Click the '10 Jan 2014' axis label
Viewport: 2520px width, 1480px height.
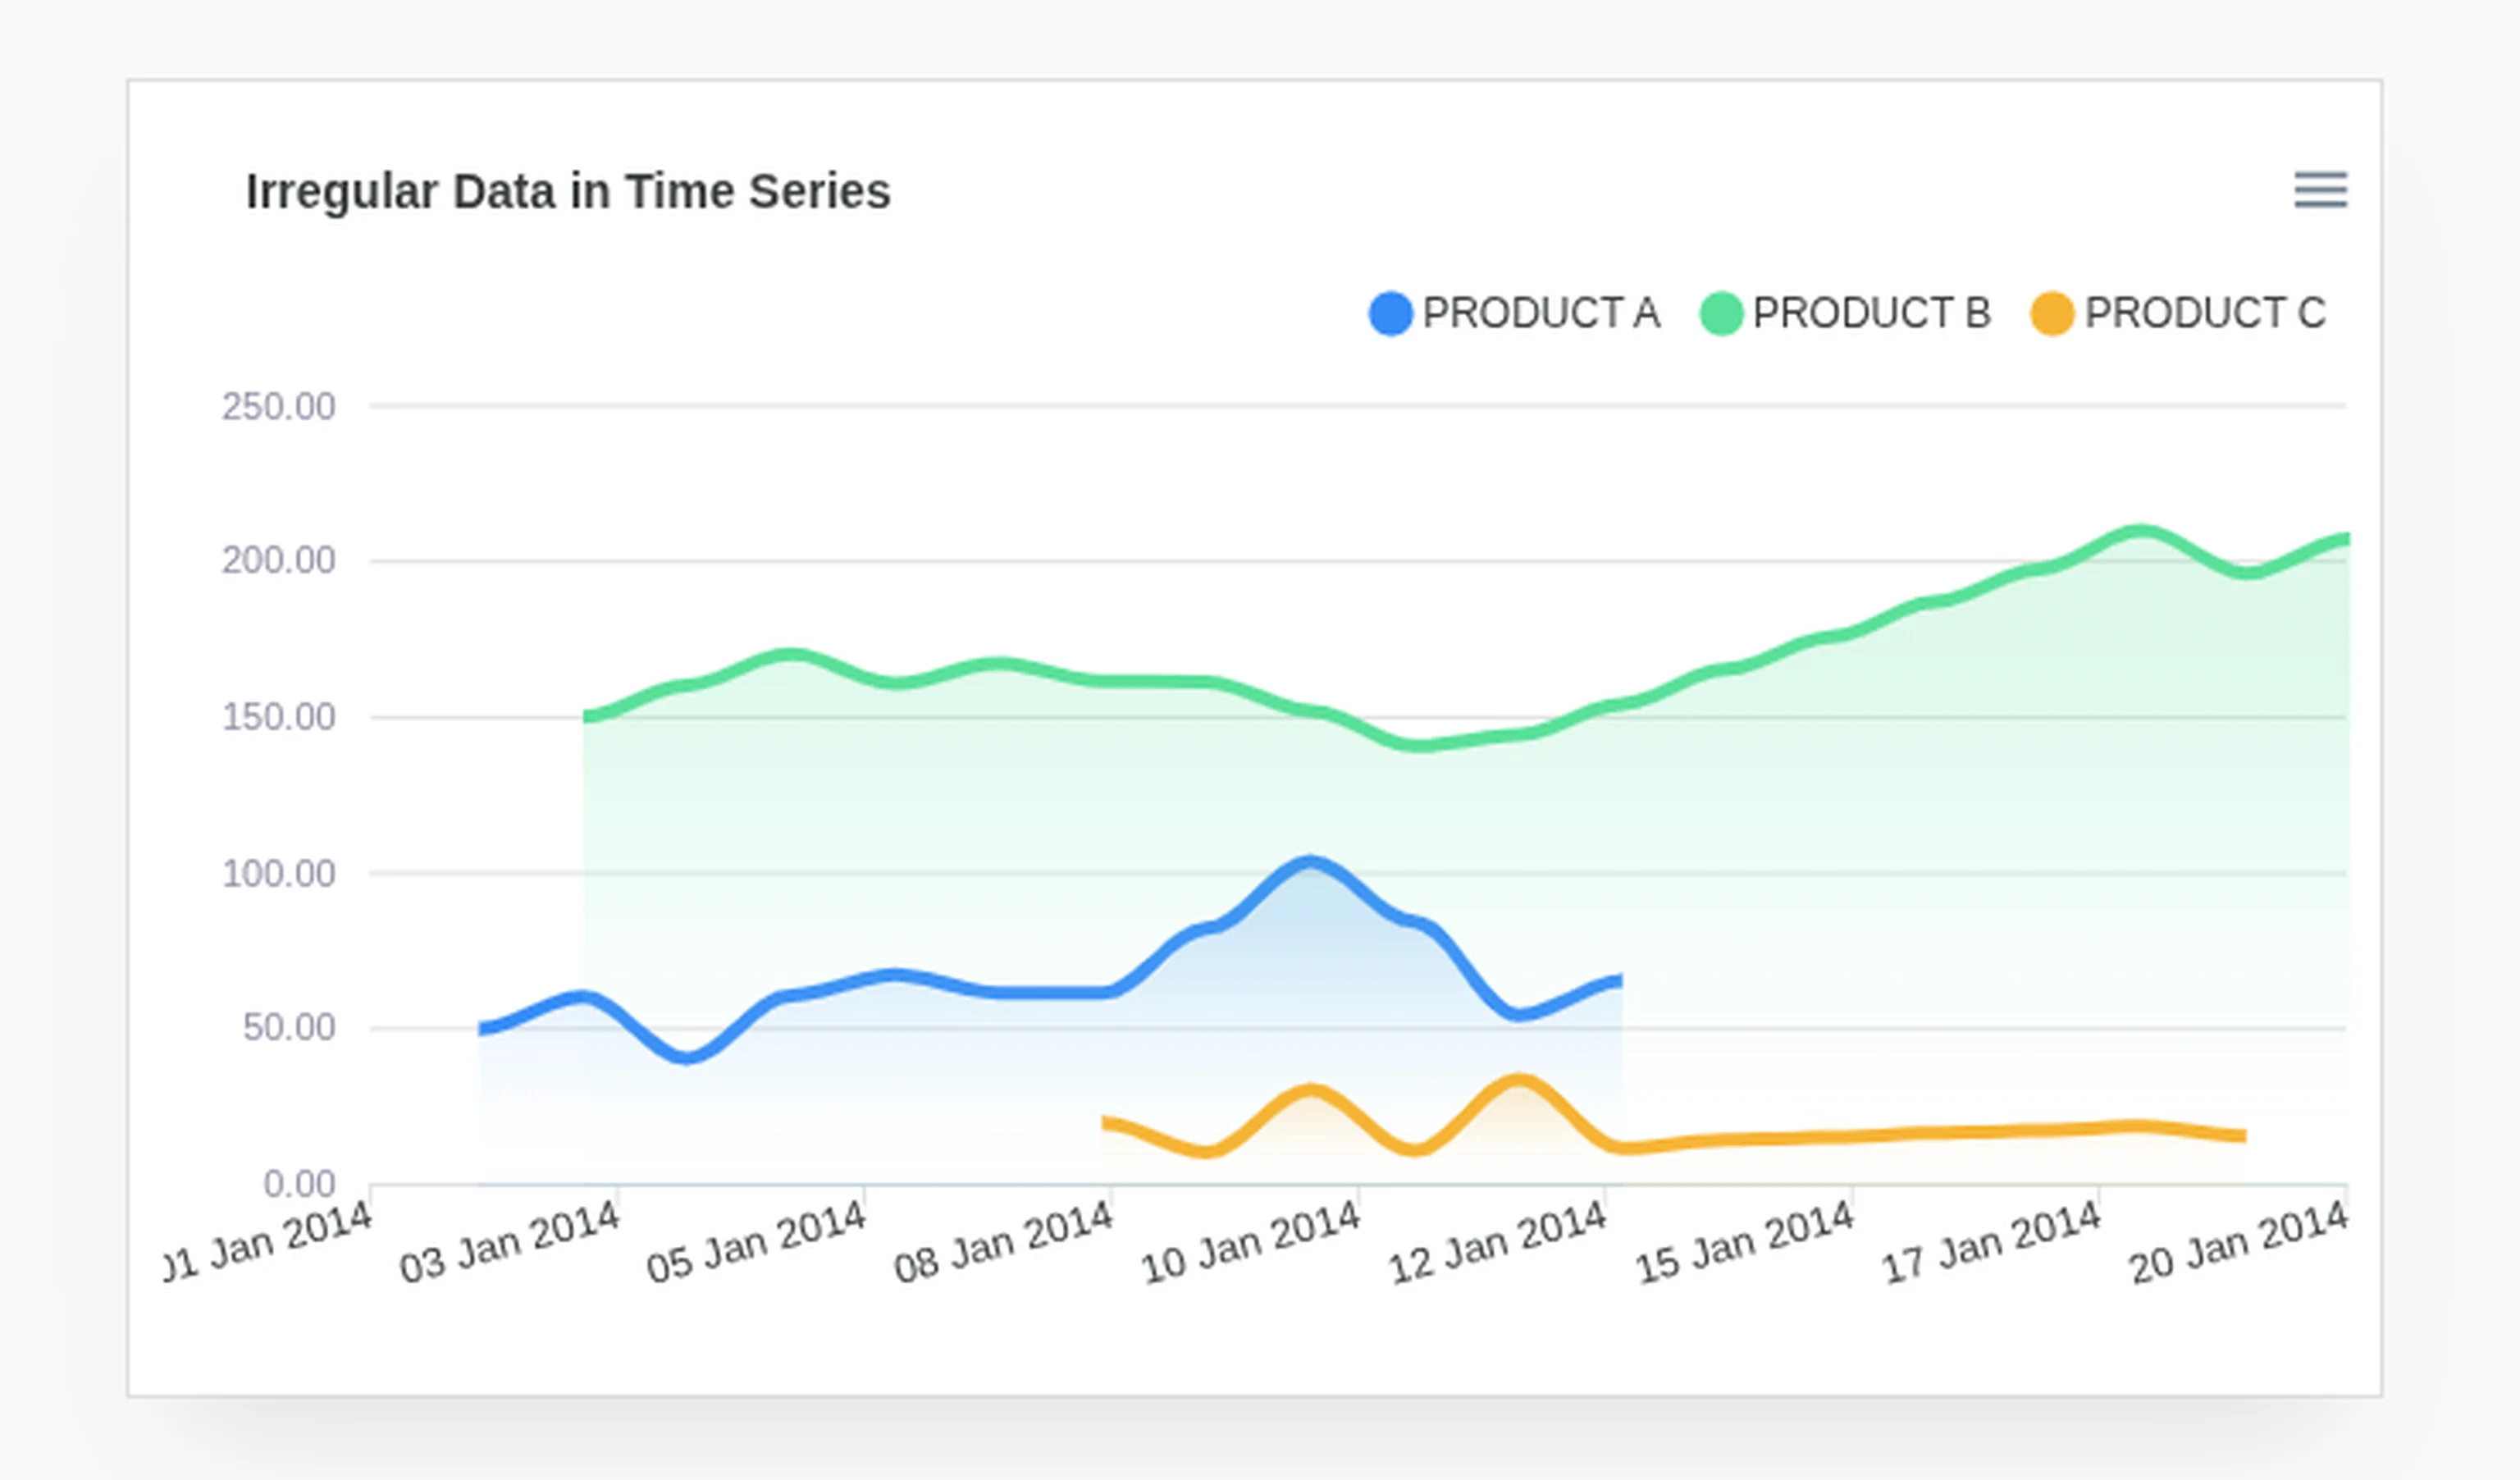(1250, 1243)
